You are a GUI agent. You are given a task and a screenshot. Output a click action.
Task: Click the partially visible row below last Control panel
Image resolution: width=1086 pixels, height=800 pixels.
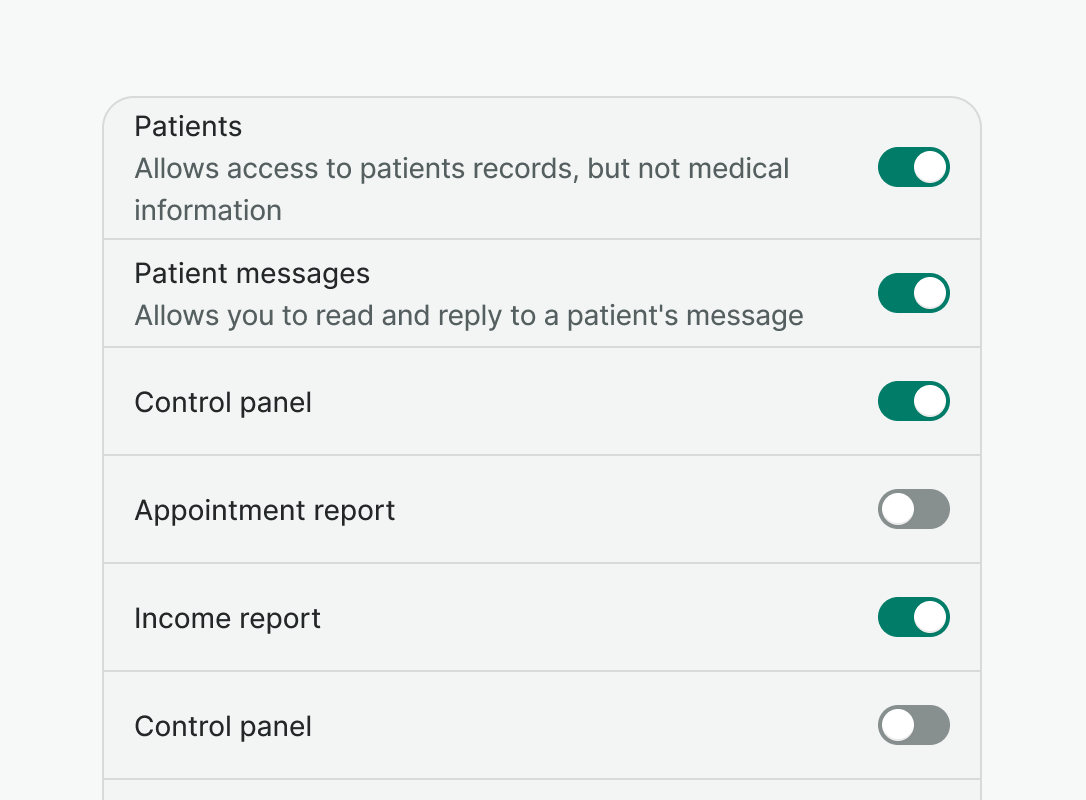[541, 790]
